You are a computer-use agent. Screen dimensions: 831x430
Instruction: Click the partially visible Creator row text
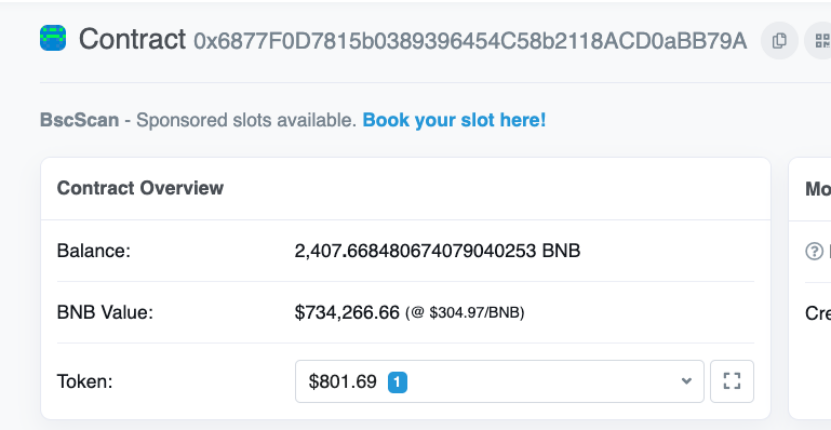818,313
